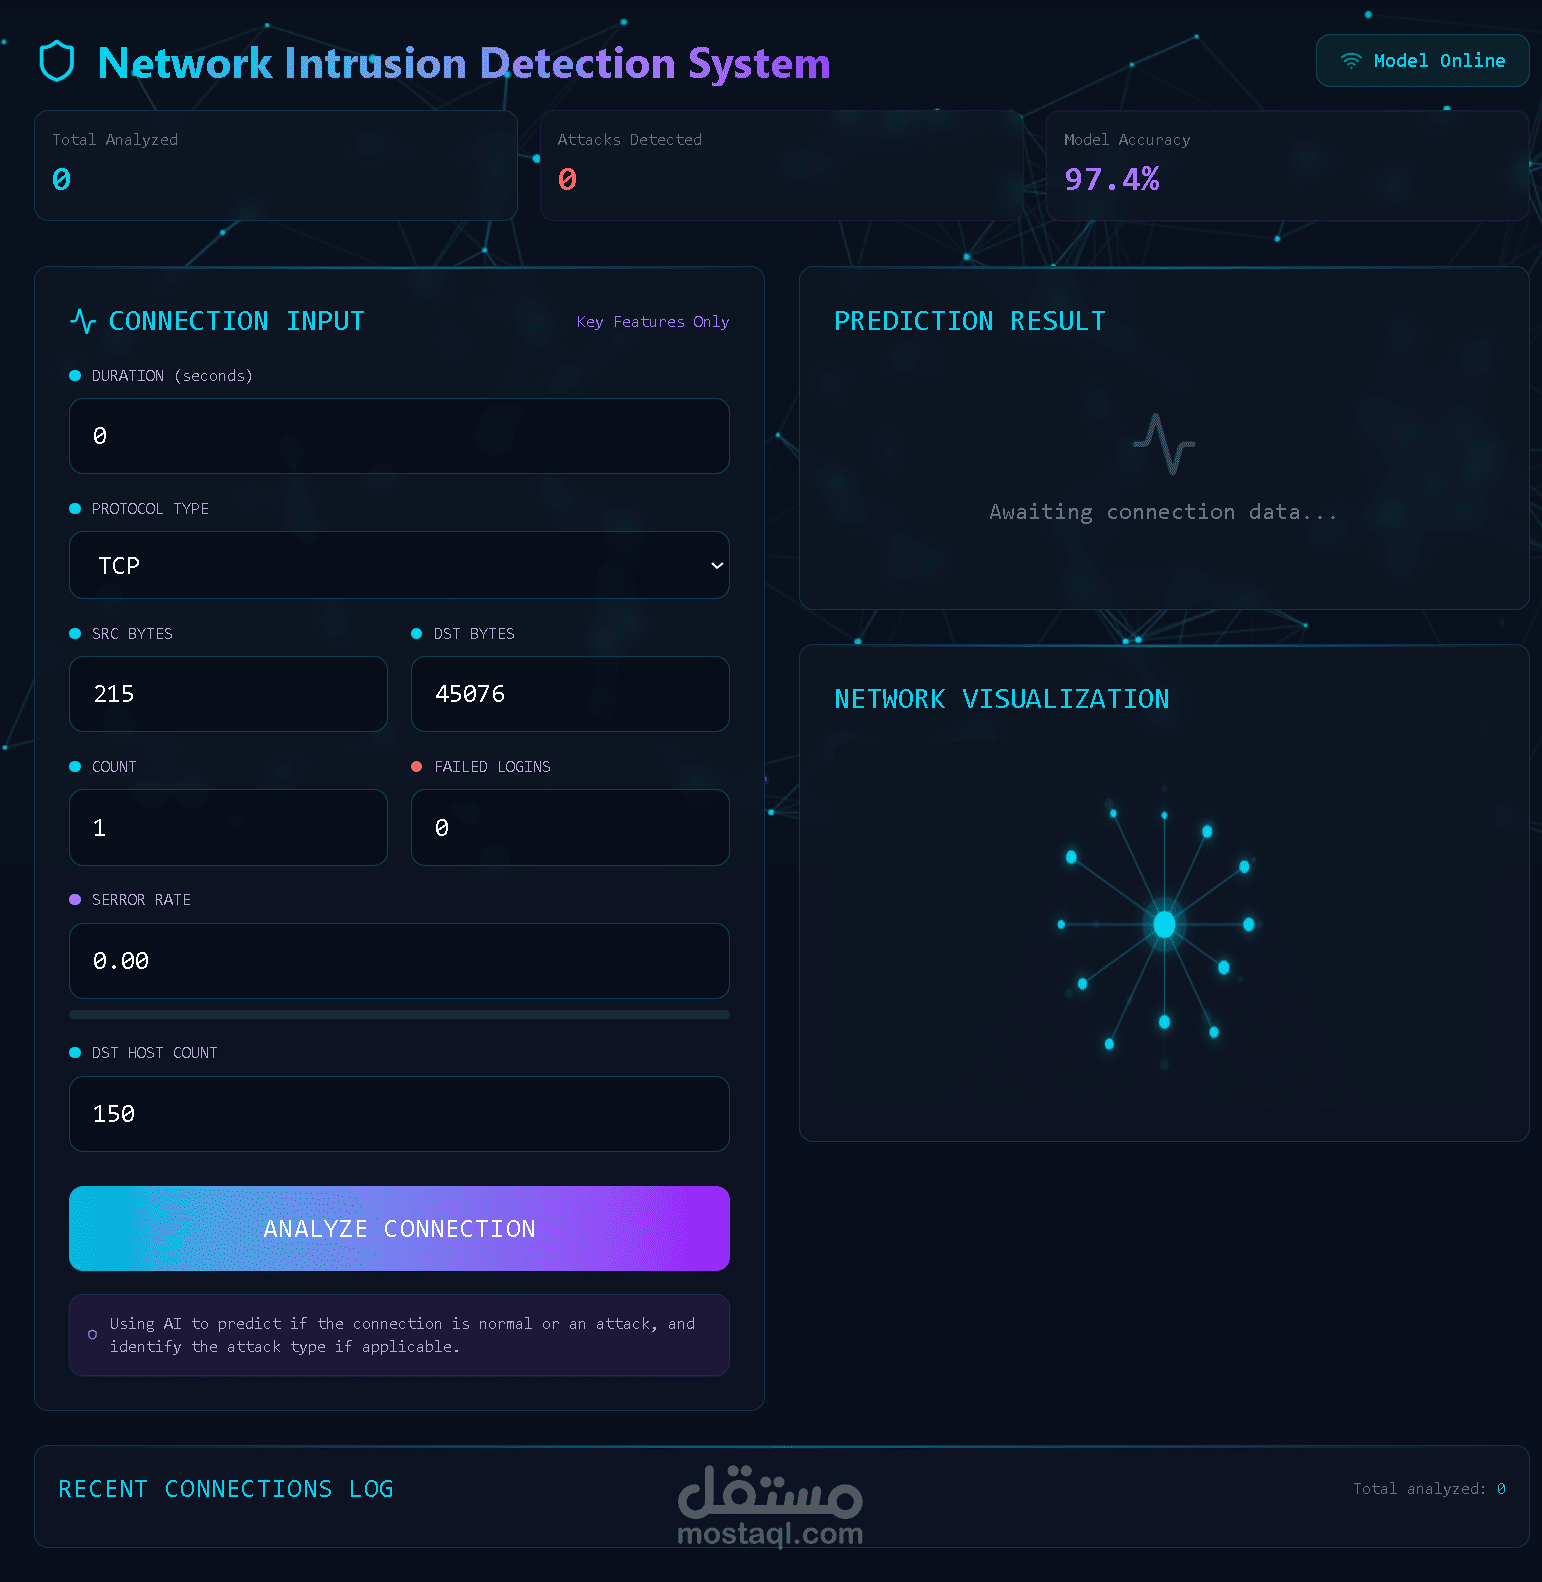Click the Protocol Type dropdown chevron arrow
Screen dimensions: 1542x1582
tap(717, 565)
